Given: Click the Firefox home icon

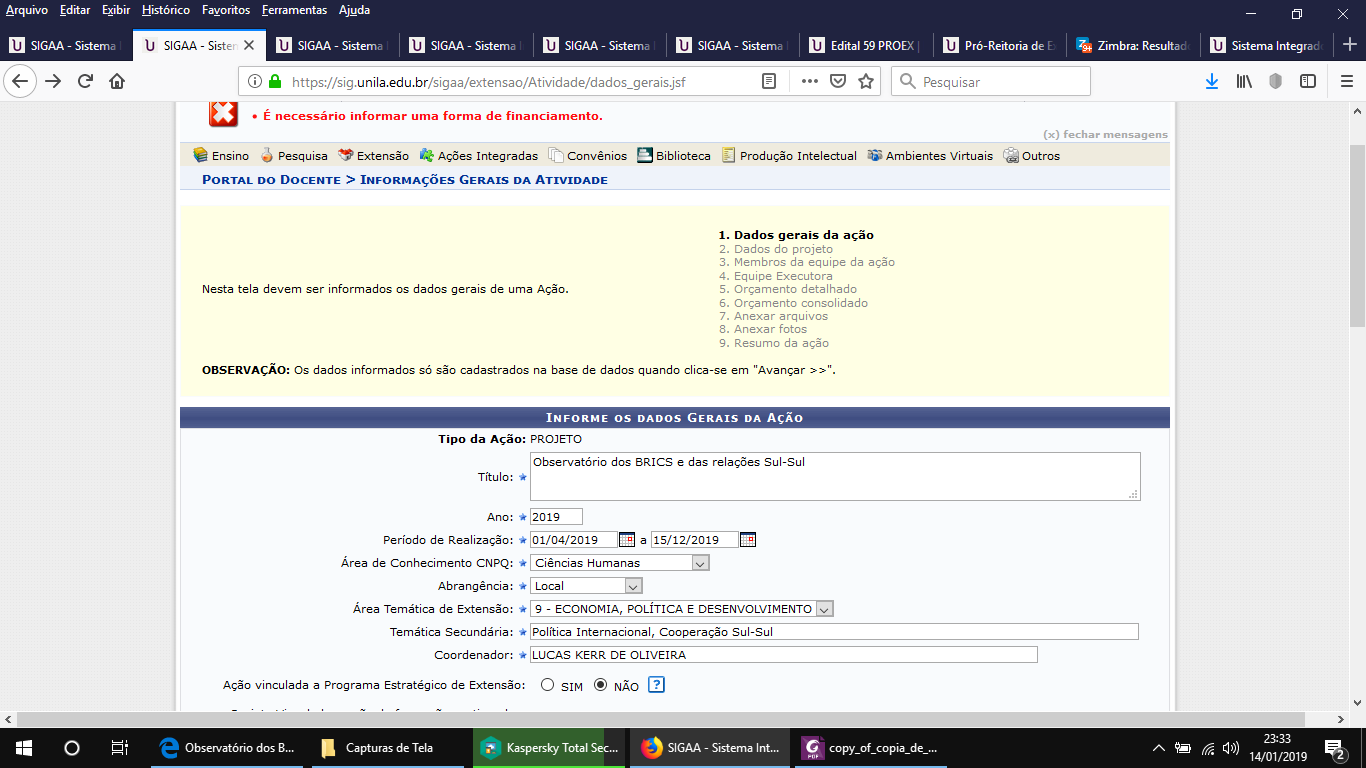Looking at the screenshot, I should click(x=117, y=81).
